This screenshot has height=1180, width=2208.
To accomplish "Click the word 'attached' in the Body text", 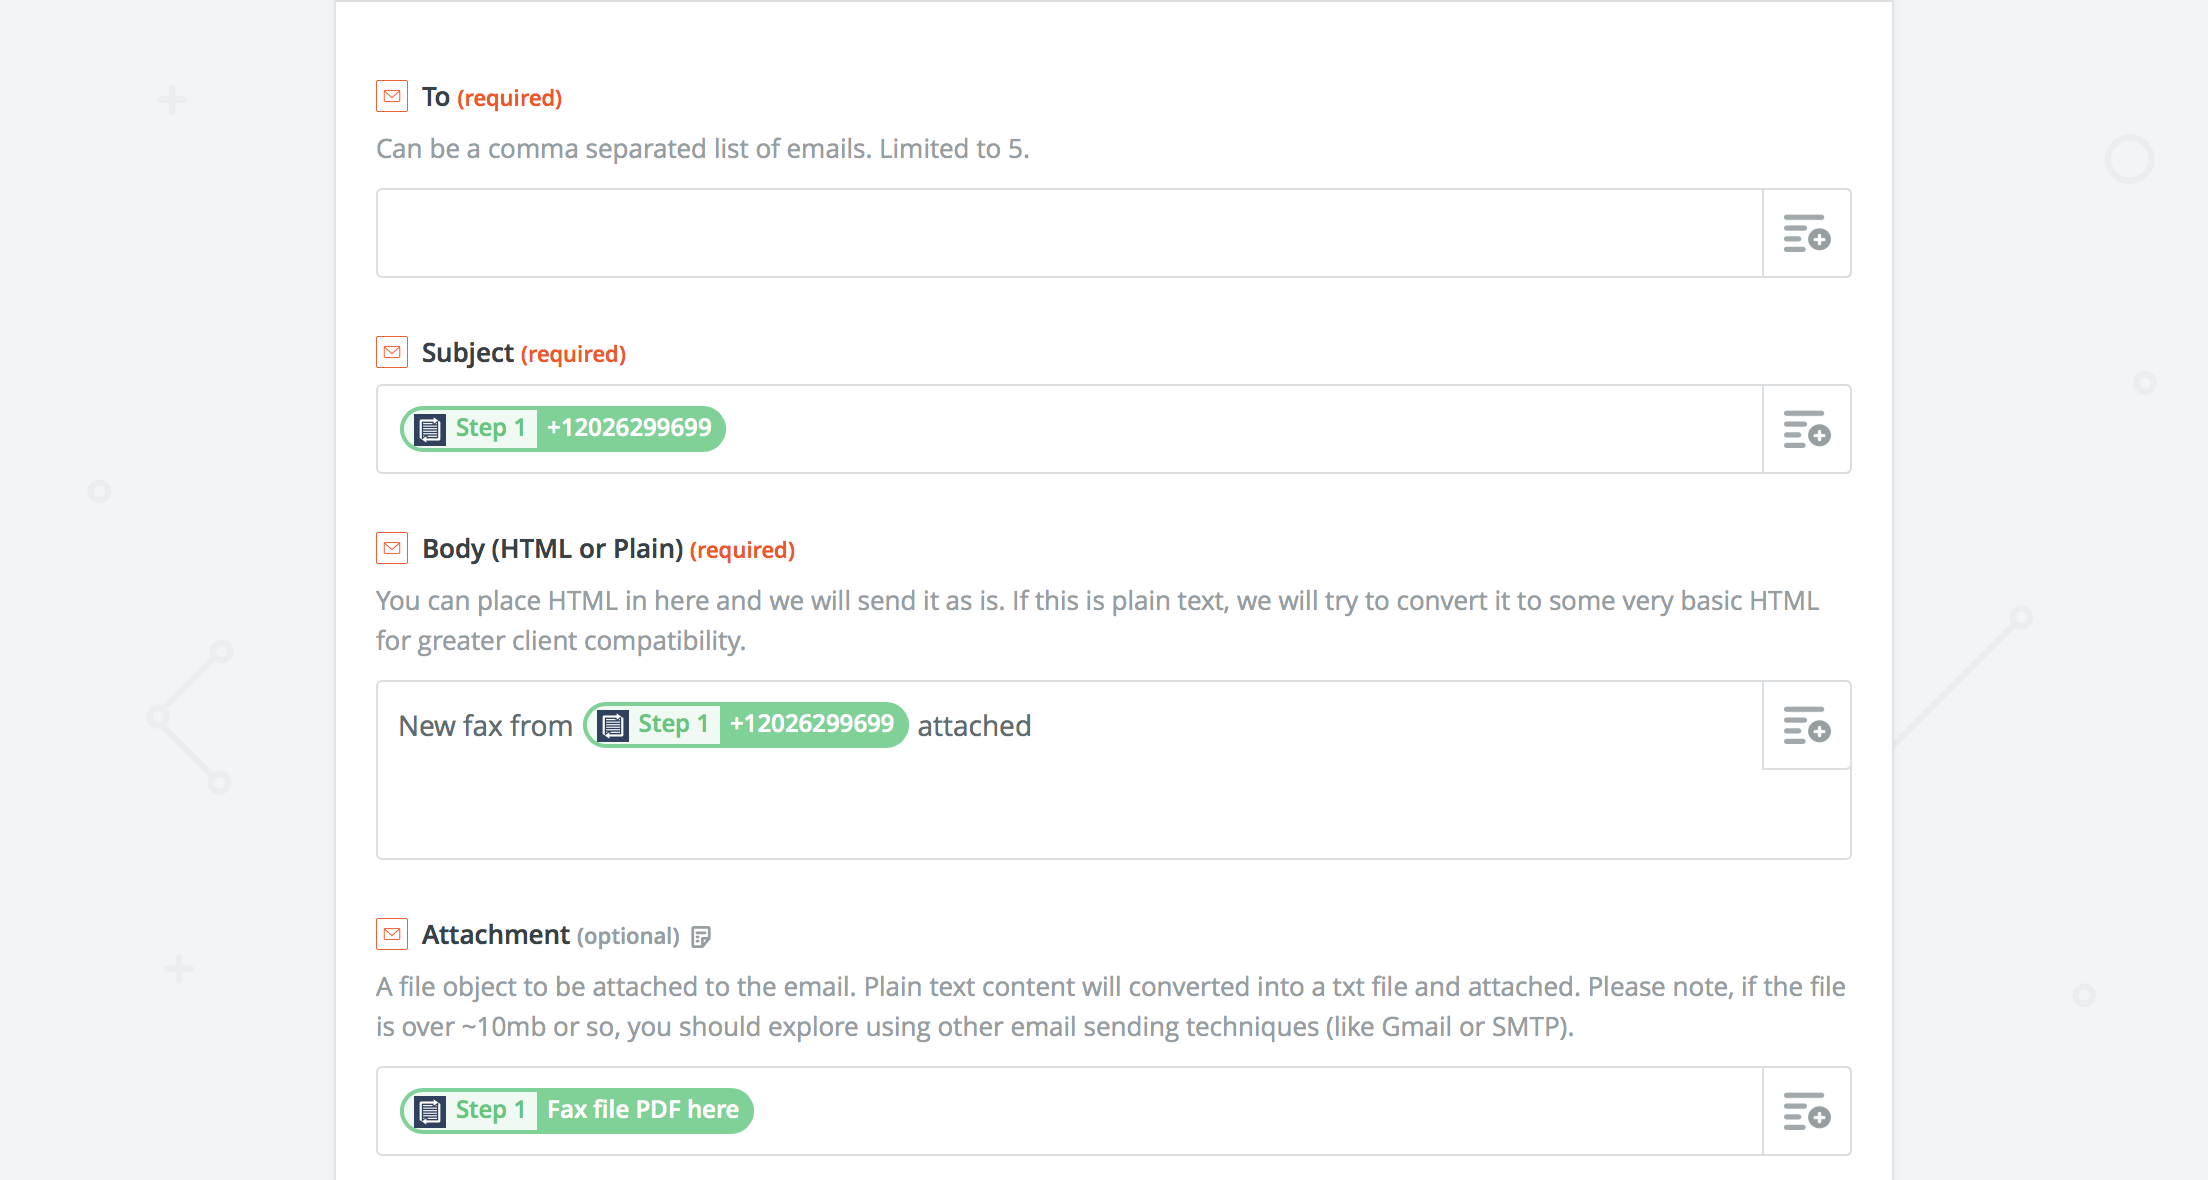I will click(974, 725).
